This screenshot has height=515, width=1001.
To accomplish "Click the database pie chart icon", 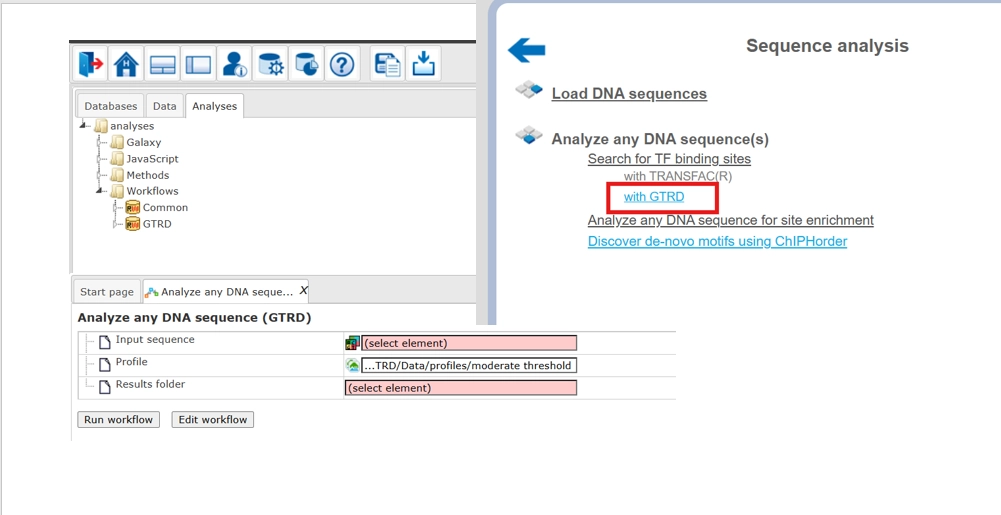I will 306,64.
